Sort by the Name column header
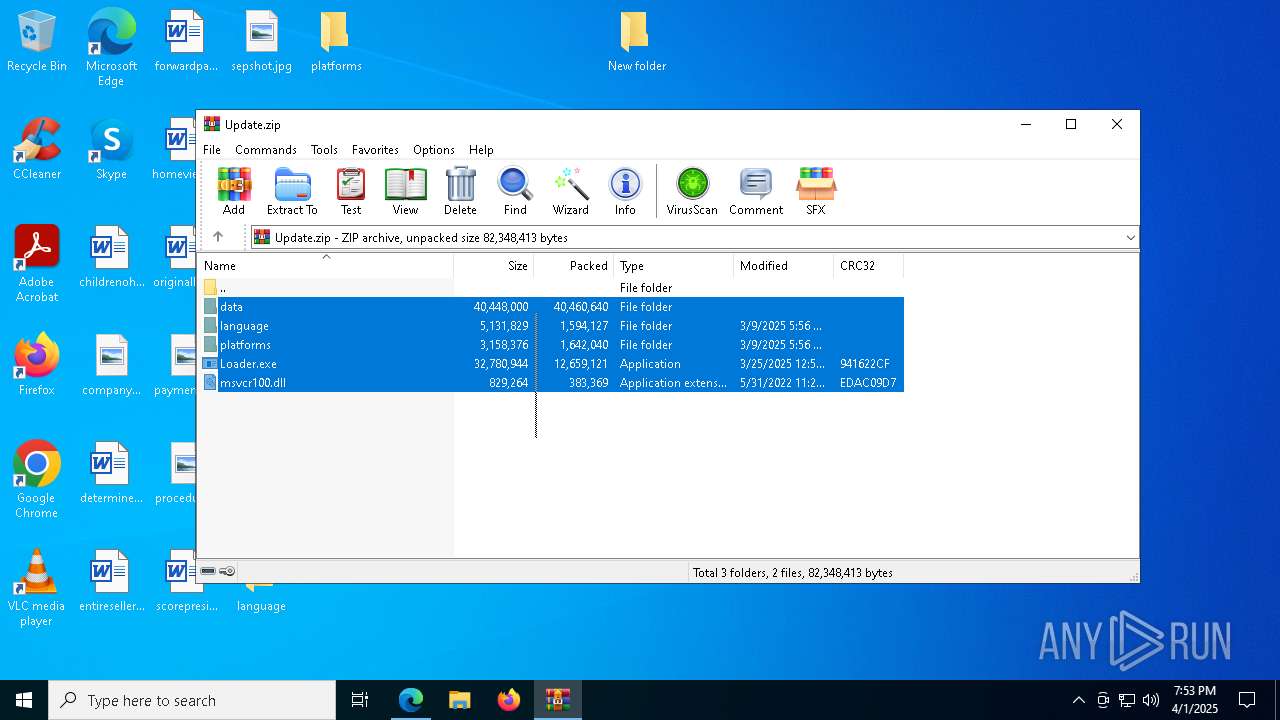The image size is (1280, 720). click(325, 266)
